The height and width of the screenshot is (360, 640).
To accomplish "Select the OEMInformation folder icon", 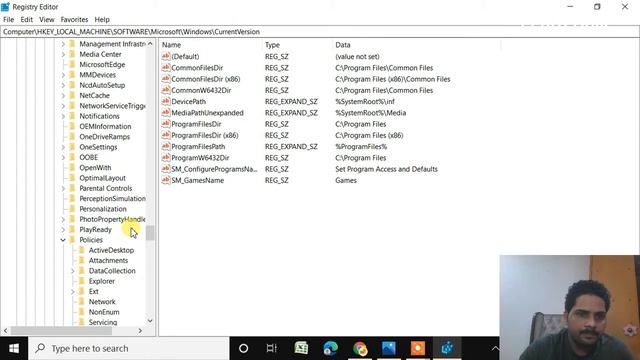I will (x=72, y=127).
